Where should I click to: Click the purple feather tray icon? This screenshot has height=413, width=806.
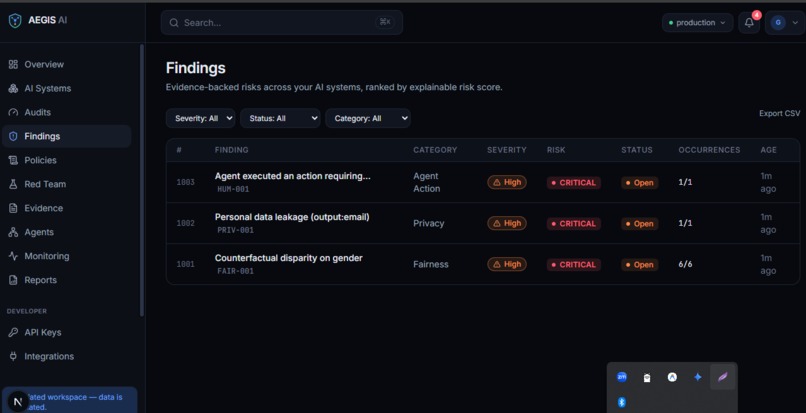point(723,377)
